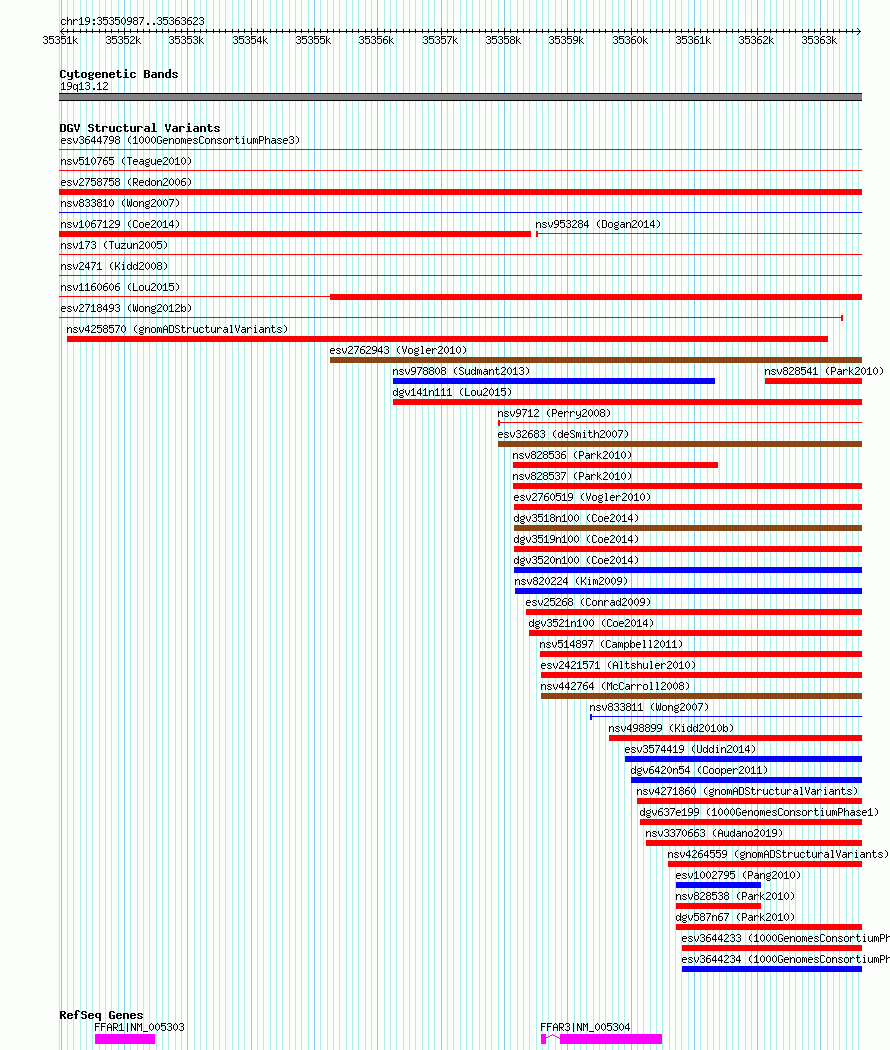Click esv2718493 (Wong2012b) variant label
The height and width of the screenshot is (1050, 890).
[126, 309]
